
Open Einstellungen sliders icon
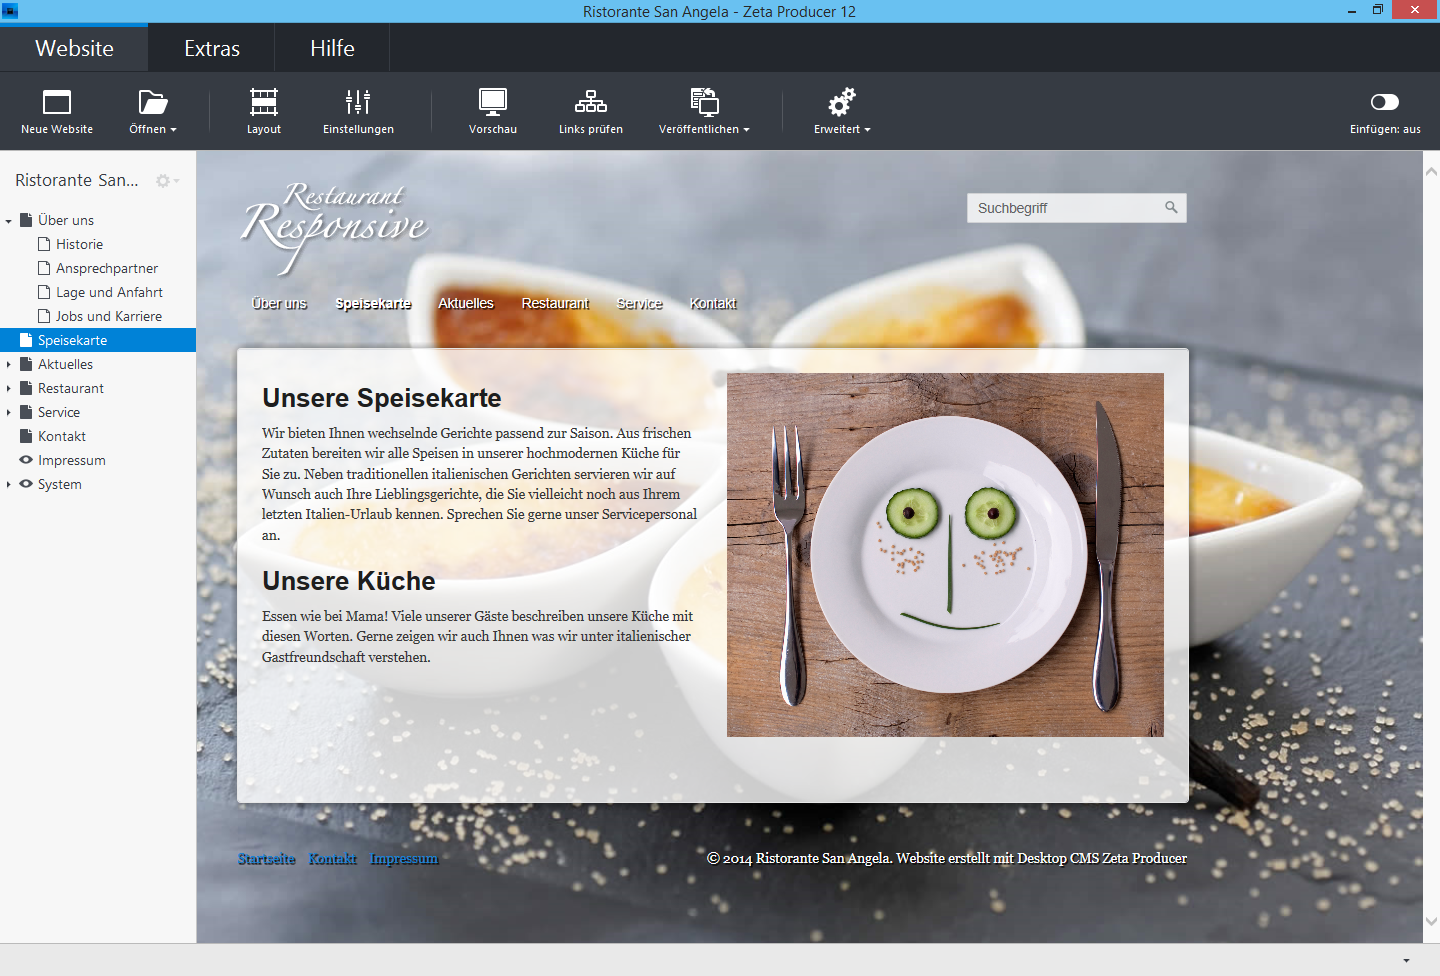[x=358, y=103]
